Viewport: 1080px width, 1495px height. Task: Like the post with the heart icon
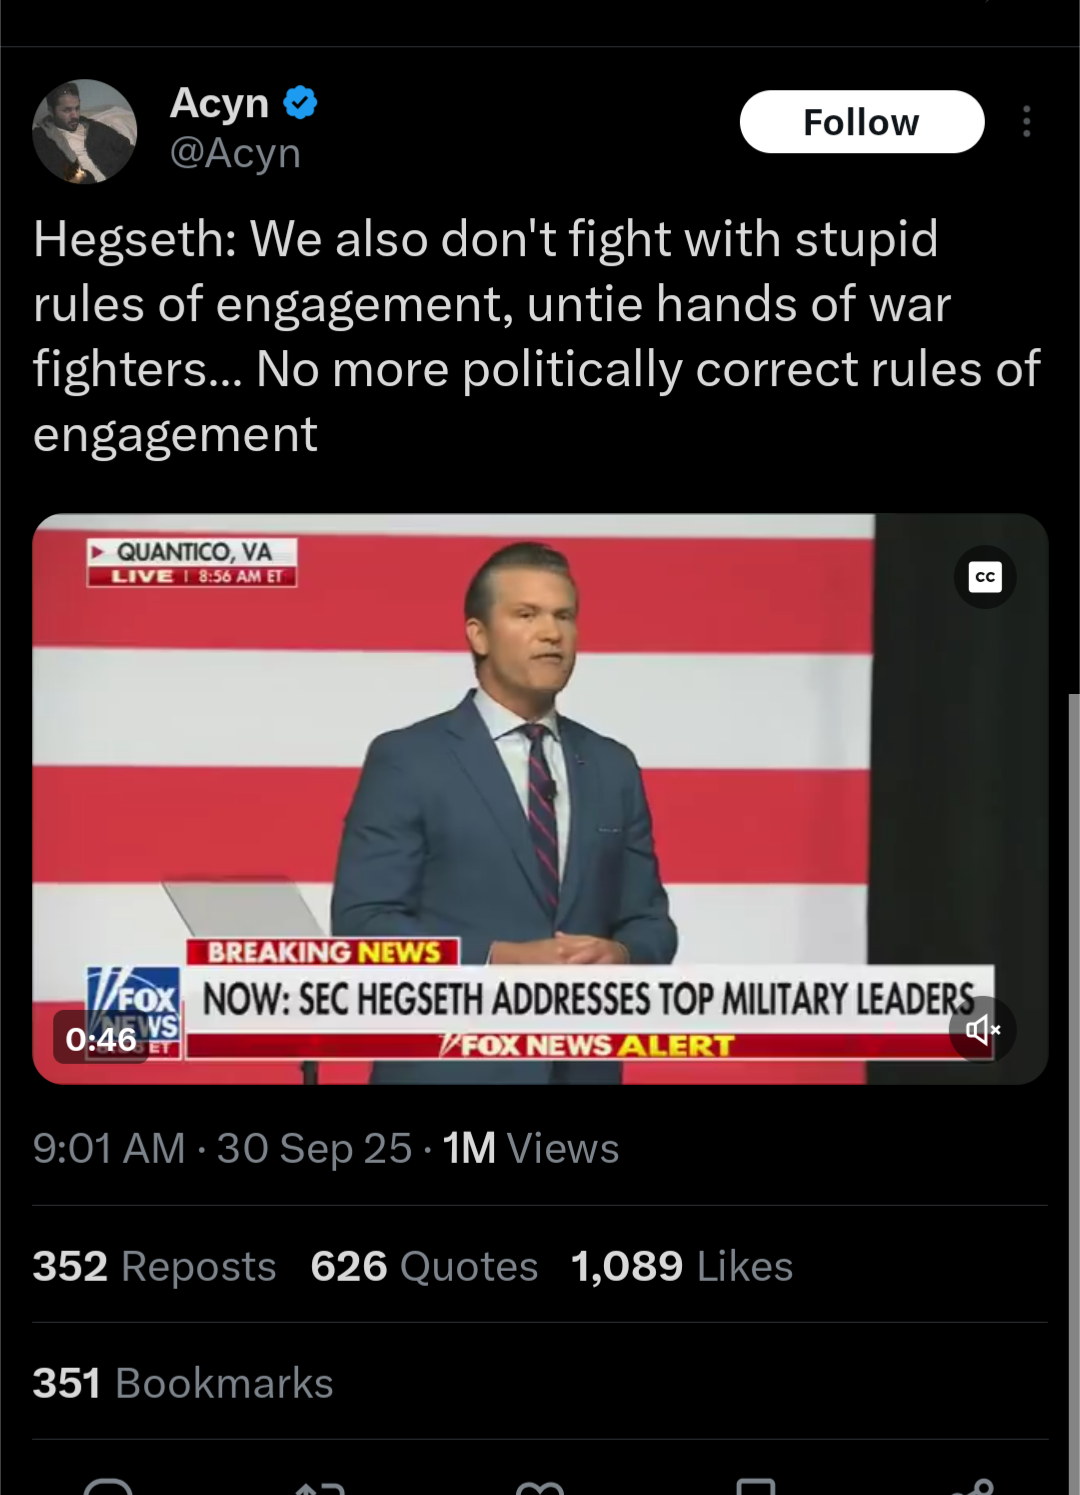[x=540, y=1487]
